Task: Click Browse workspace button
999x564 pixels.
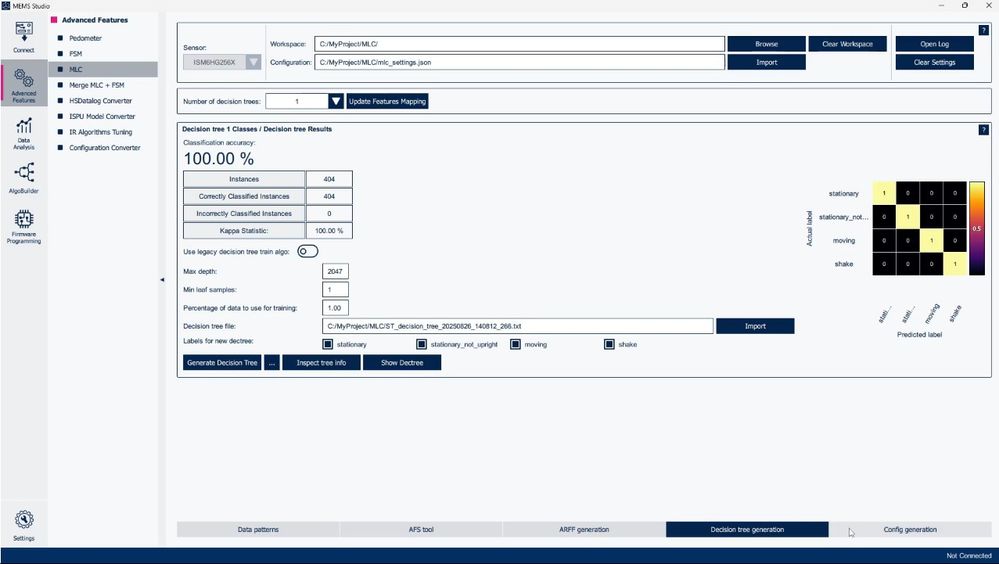Action: (x=766, y=44)
